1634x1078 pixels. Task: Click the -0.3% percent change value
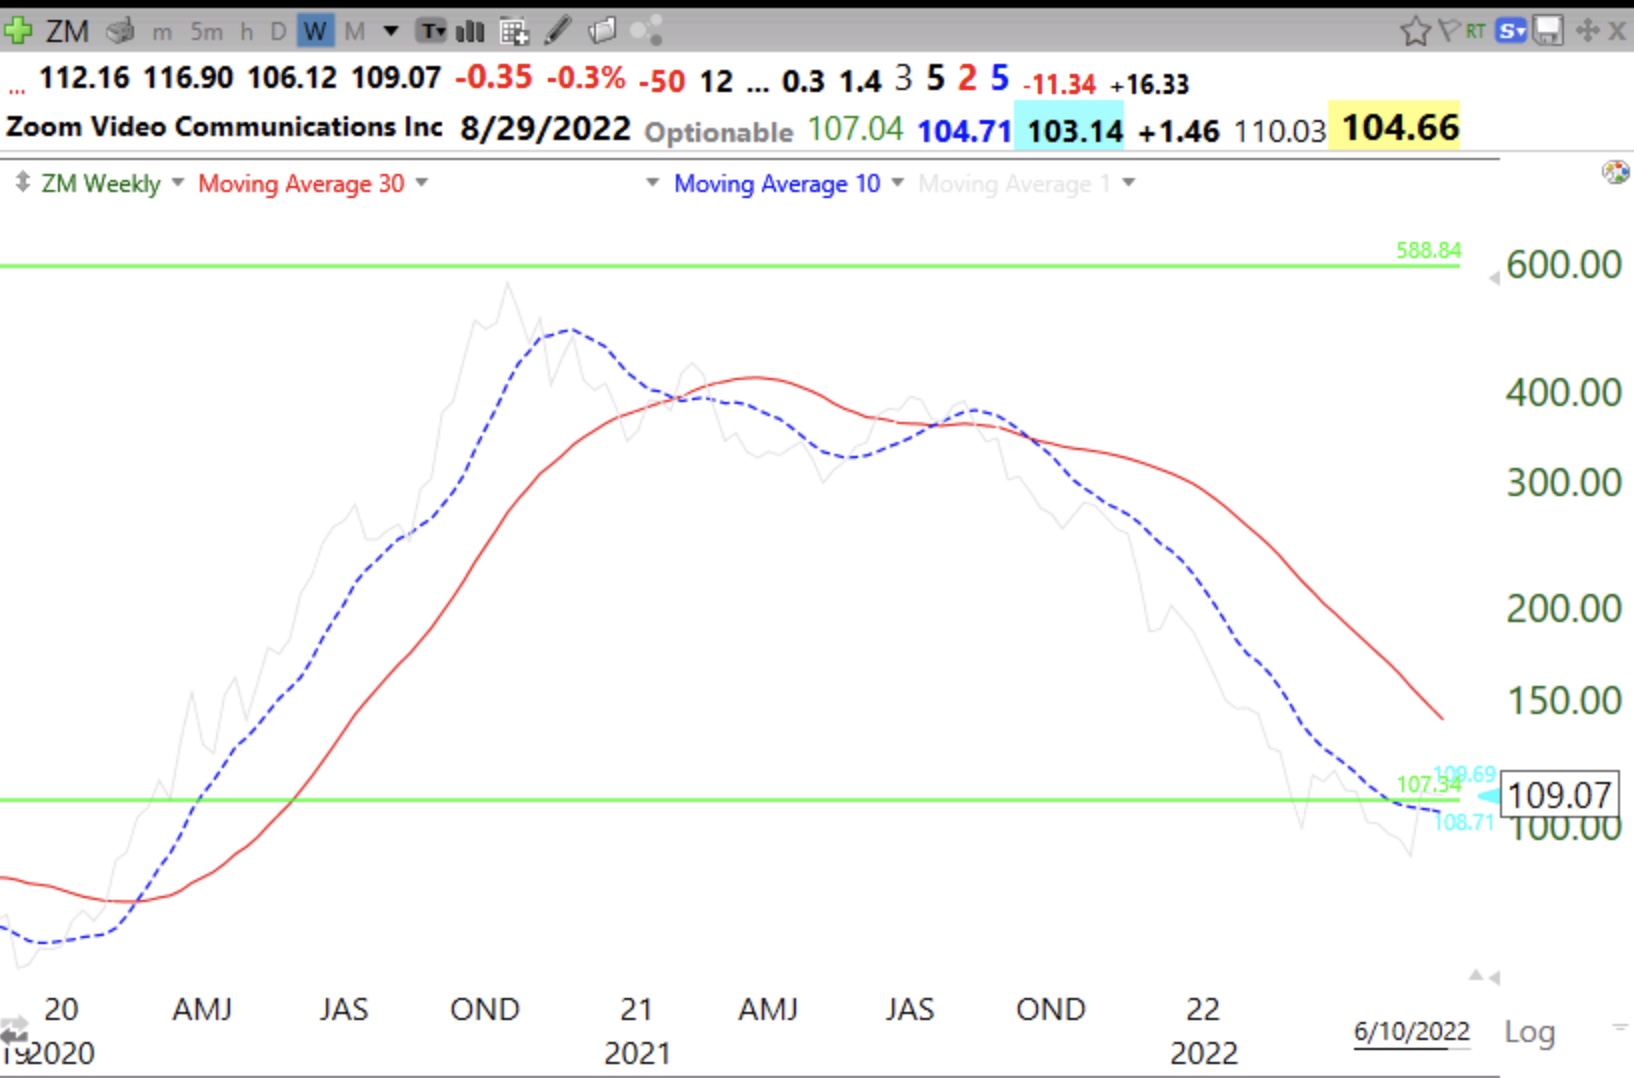click(x=586, y=77)
